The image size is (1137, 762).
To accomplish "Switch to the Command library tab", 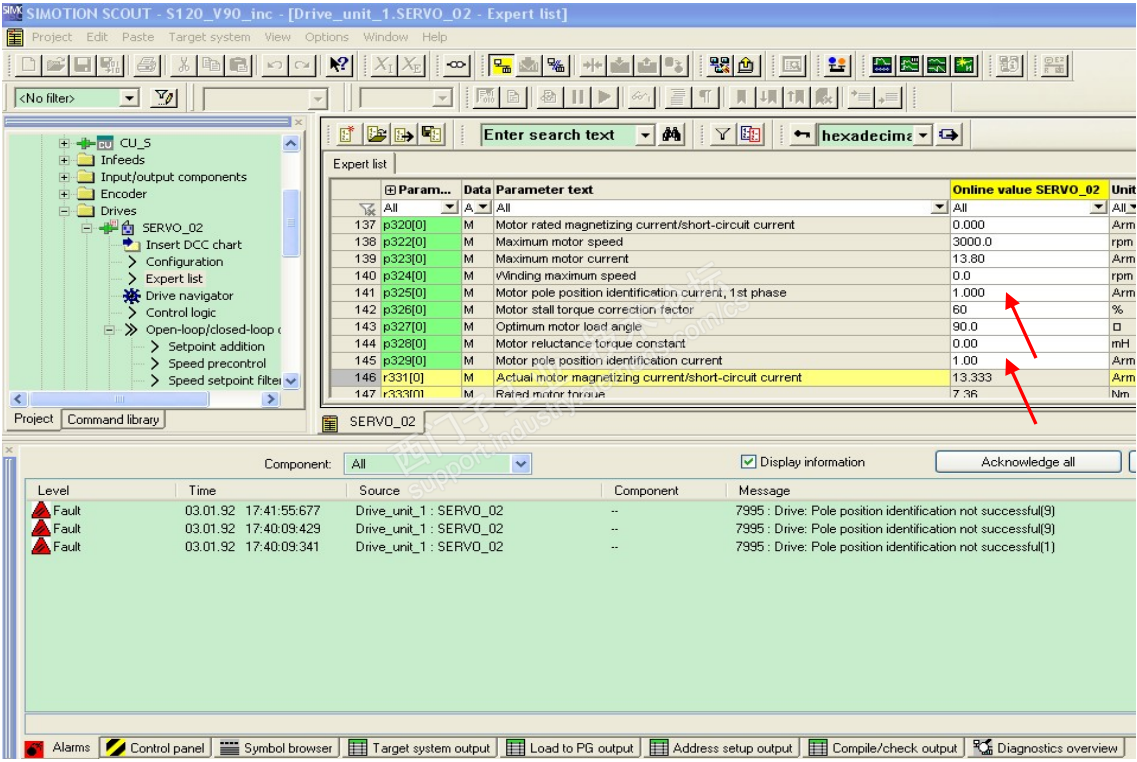I will pos(113,420).
